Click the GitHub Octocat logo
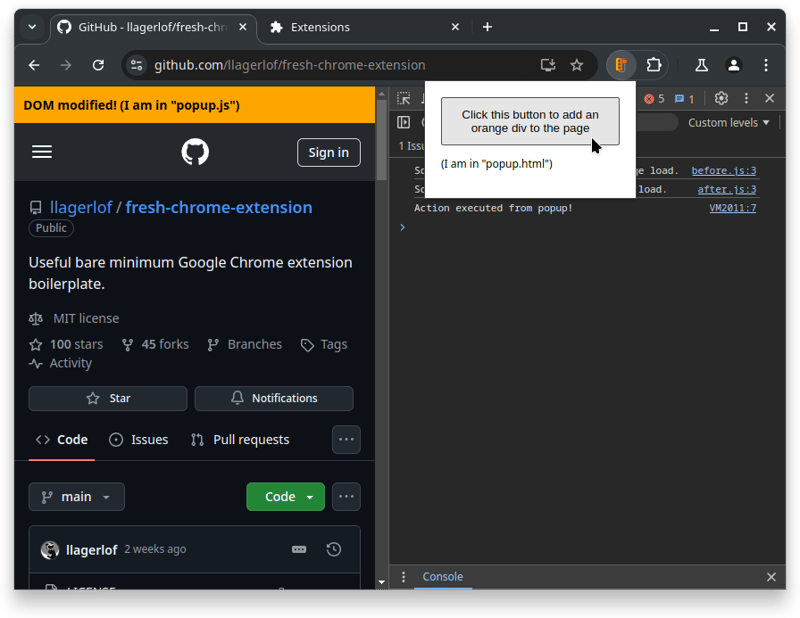The image size is (800, 618). click(x=195, y=152)
